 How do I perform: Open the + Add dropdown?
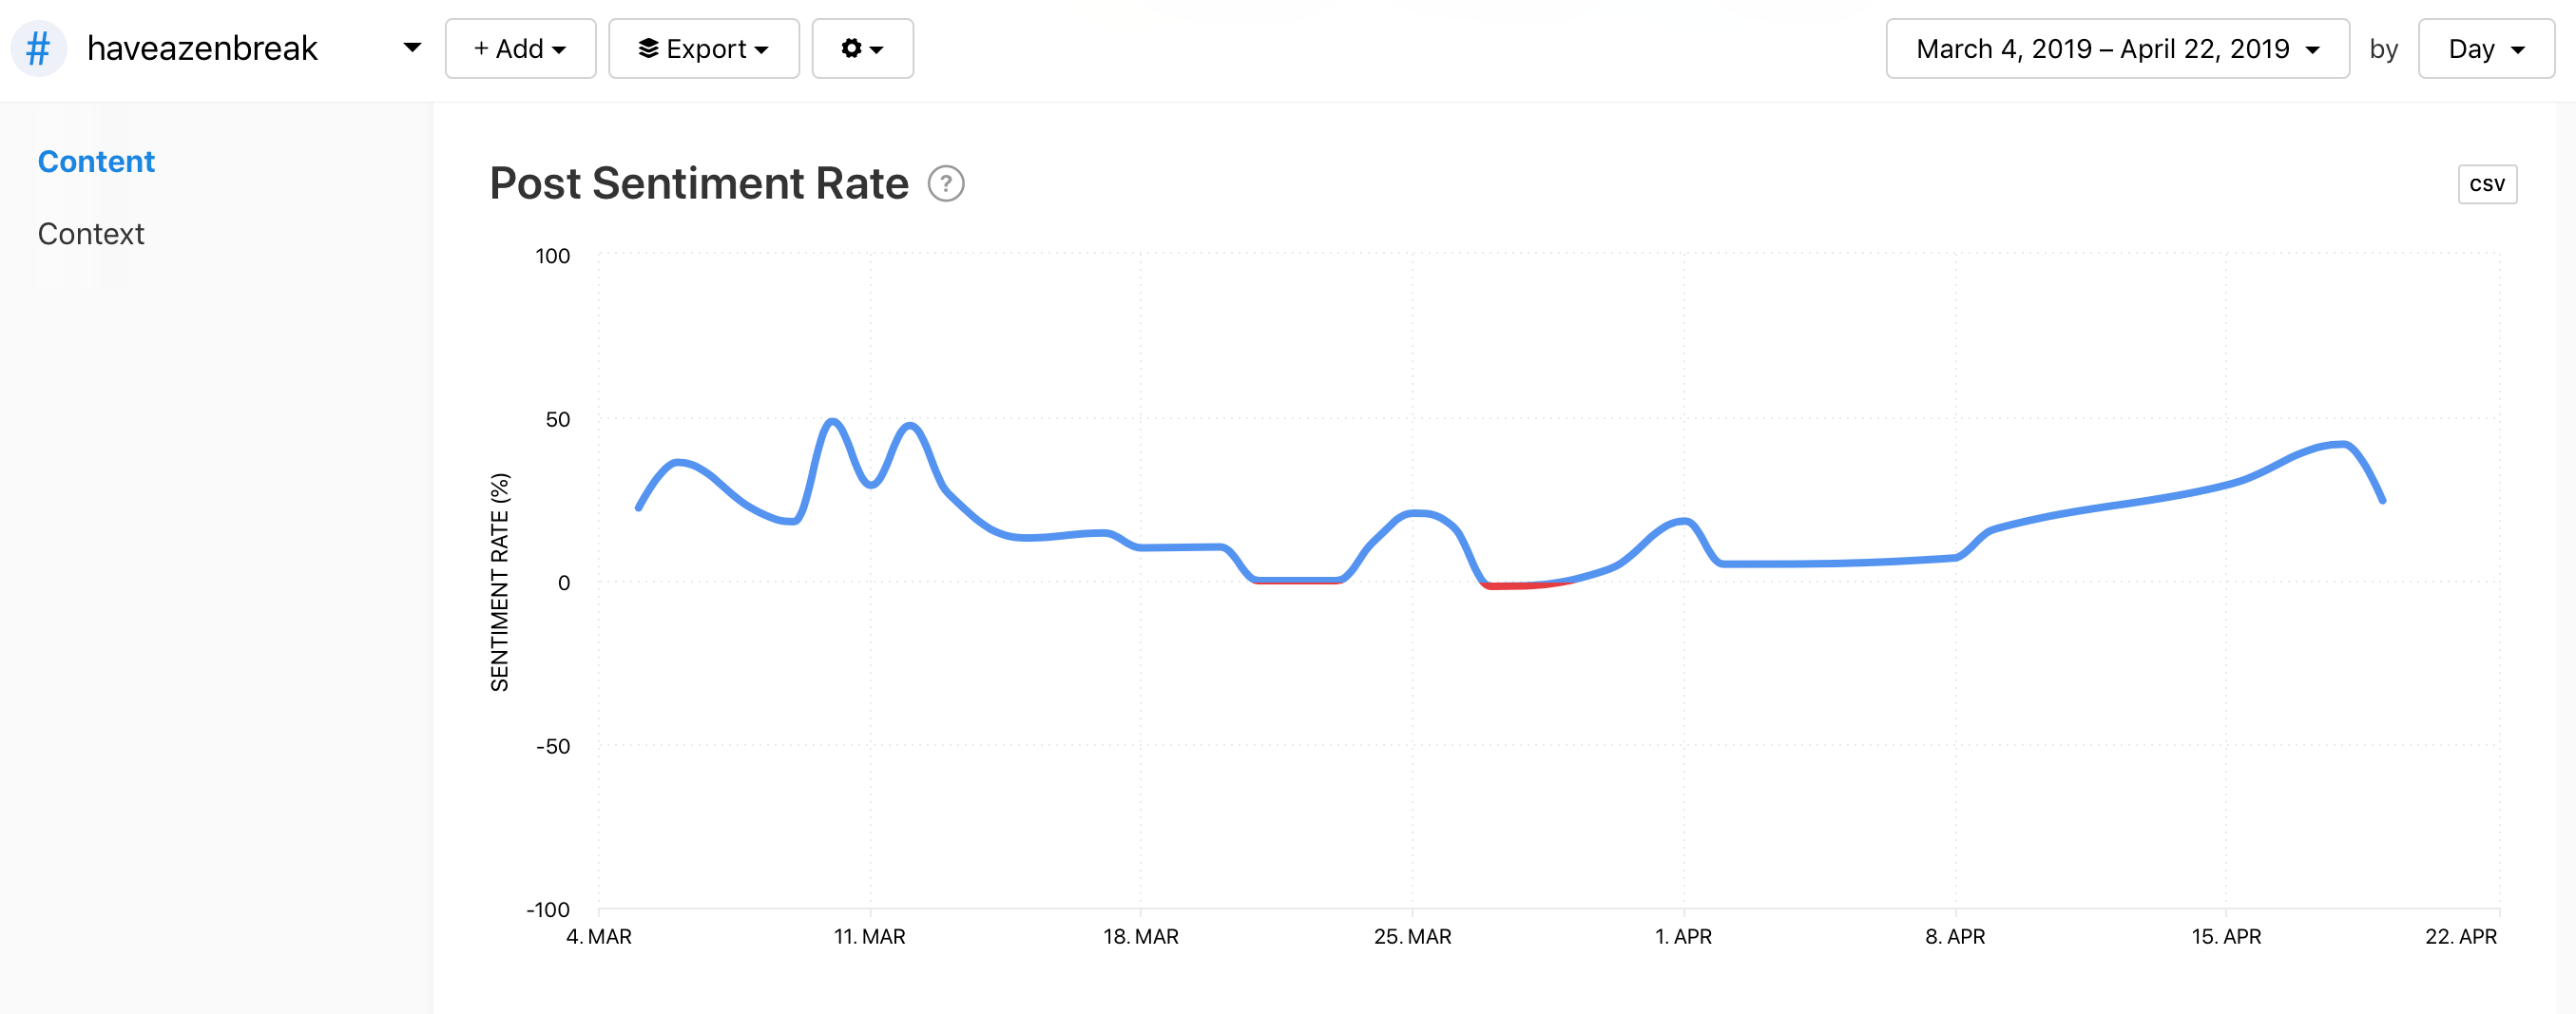(519, 48)
